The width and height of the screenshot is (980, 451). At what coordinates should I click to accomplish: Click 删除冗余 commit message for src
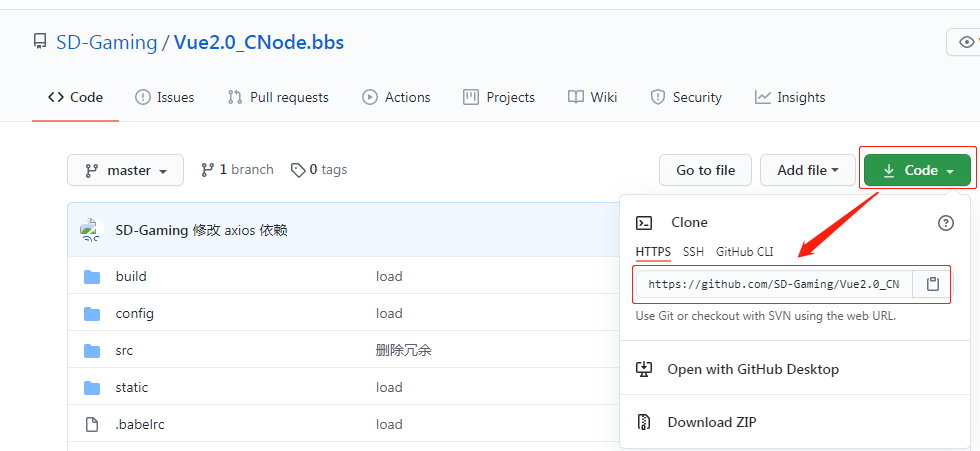pyautogui.click(x=404, y=350)
